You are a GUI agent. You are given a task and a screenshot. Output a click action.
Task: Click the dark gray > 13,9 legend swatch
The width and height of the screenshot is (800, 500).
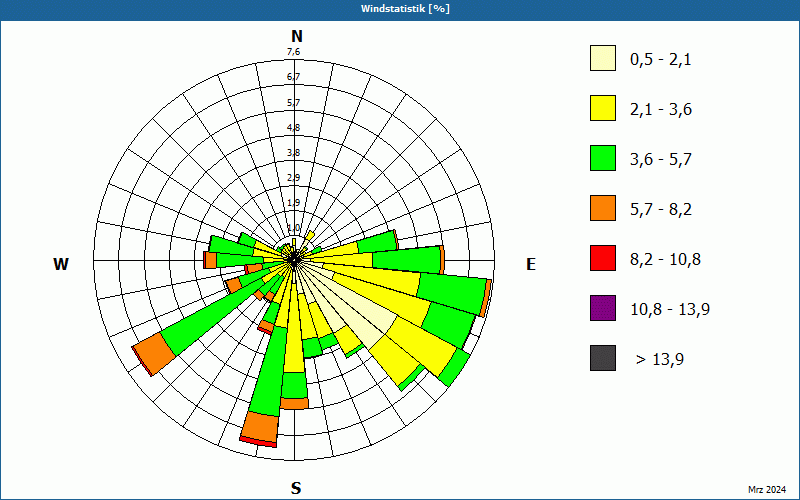click(x=603, y=358)
